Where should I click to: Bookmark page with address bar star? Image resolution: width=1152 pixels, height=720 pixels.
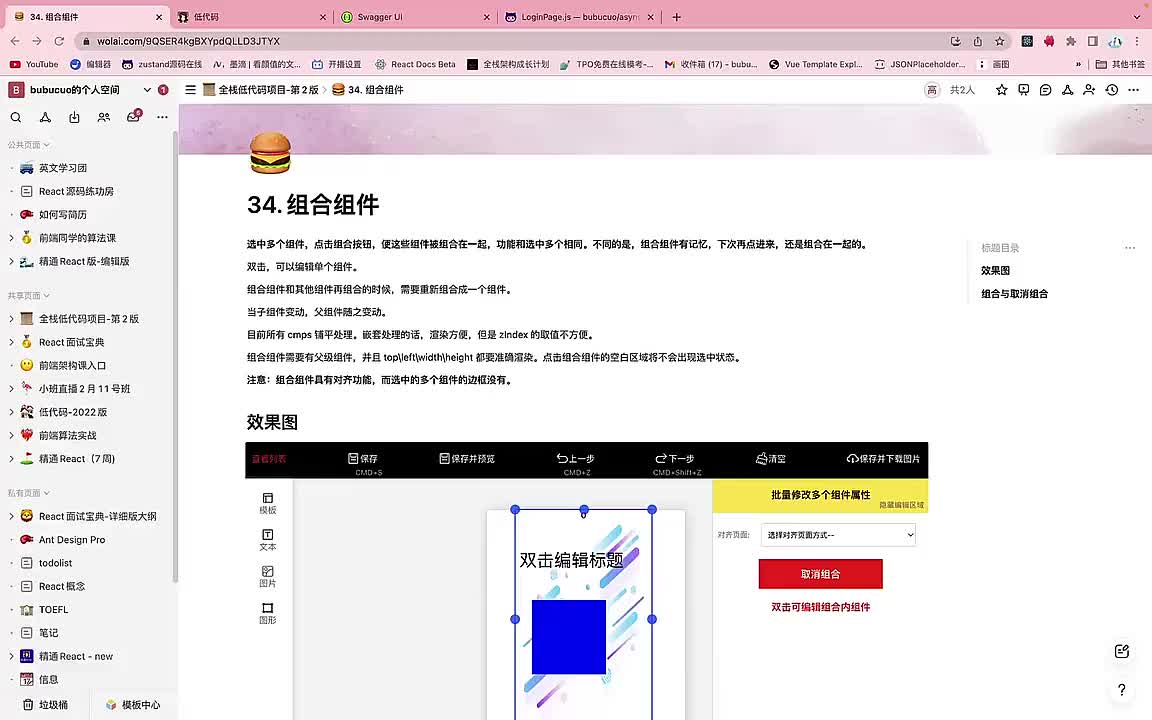[999, 41]
